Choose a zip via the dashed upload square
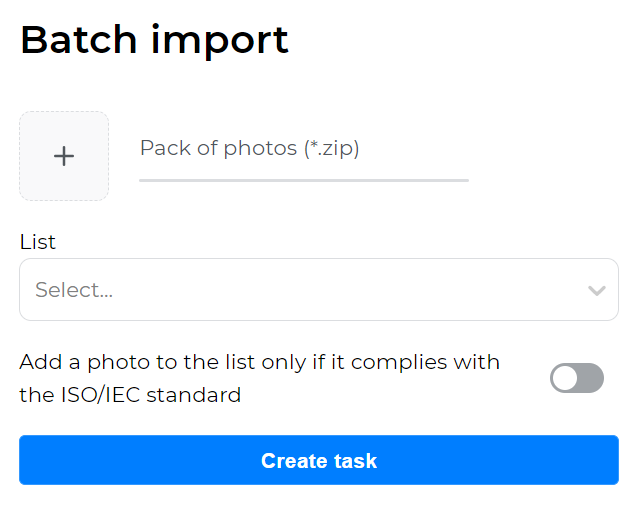643x506 pixels. click(64, 156)
